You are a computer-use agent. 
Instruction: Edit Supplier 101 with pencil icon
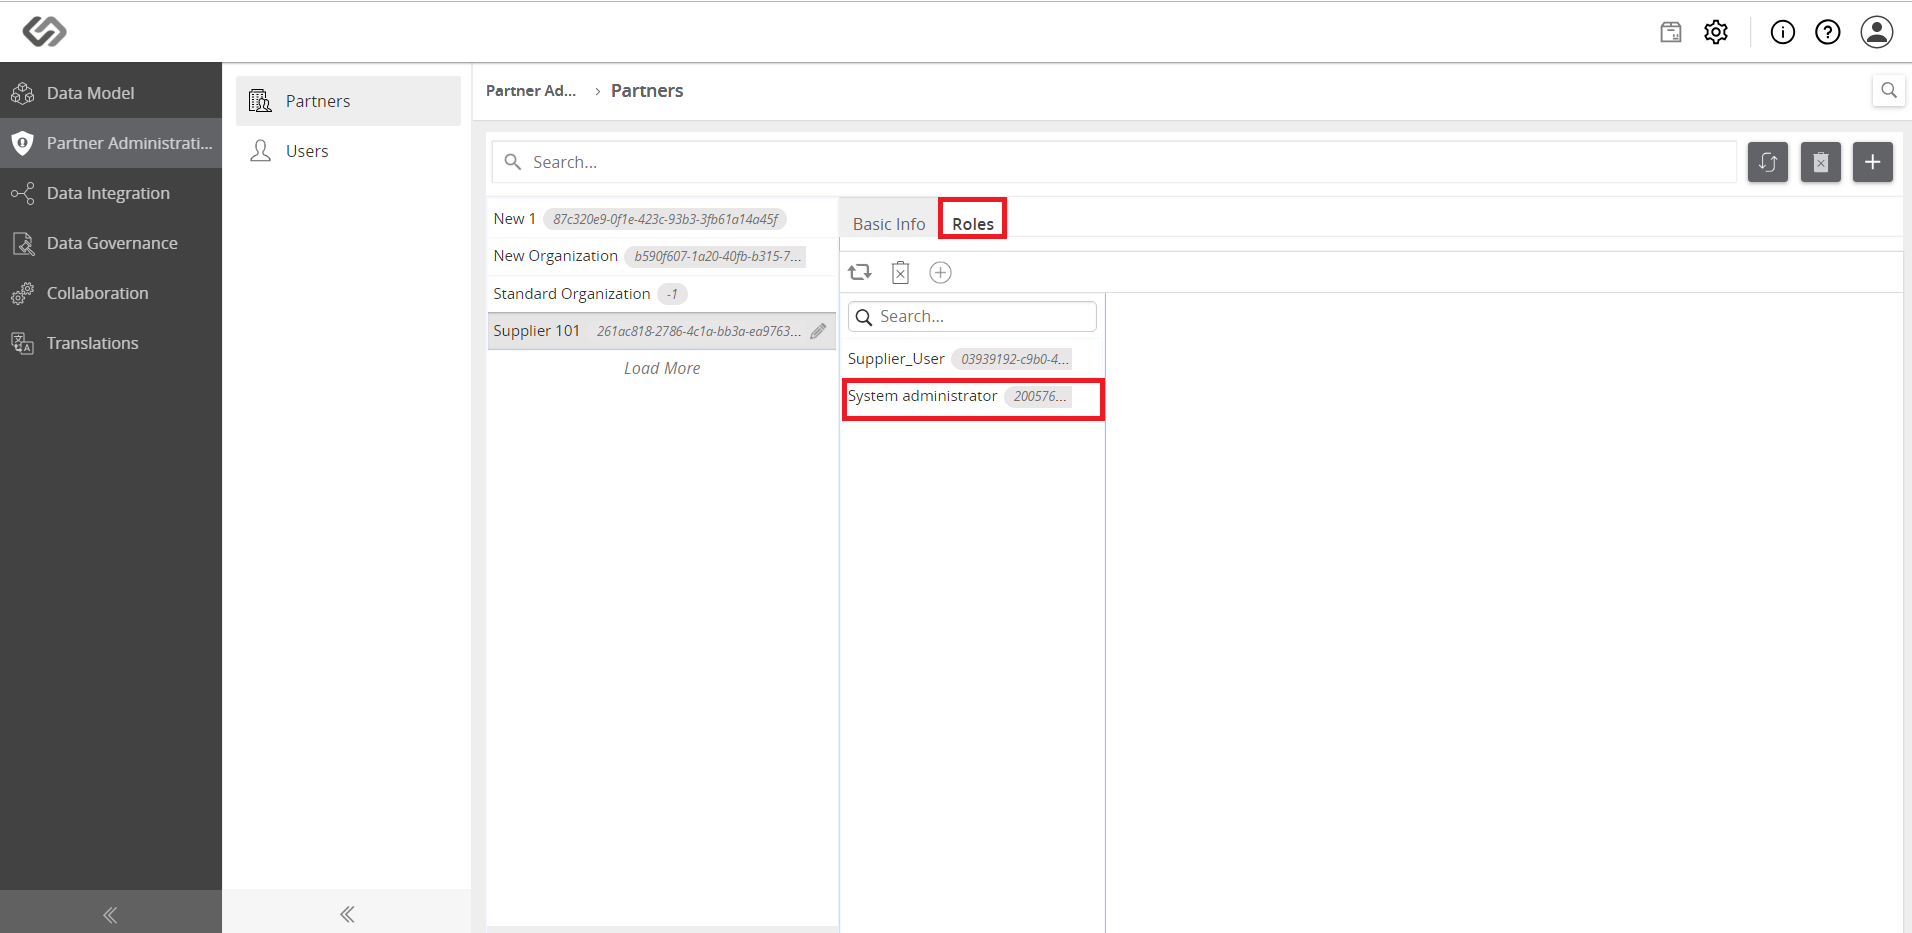pos(818,331)
